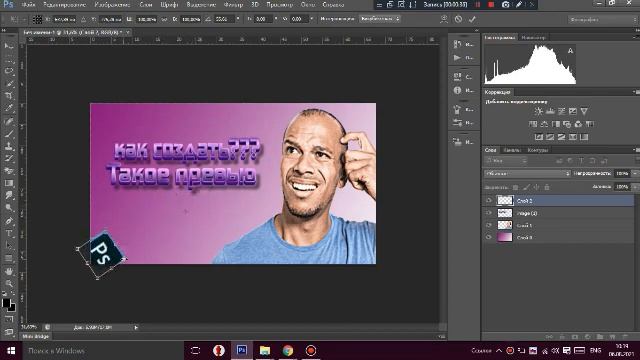The height and width of the screenshot is (360, 640).
Task: Open the Окно menu
Action: pos(308,5)
